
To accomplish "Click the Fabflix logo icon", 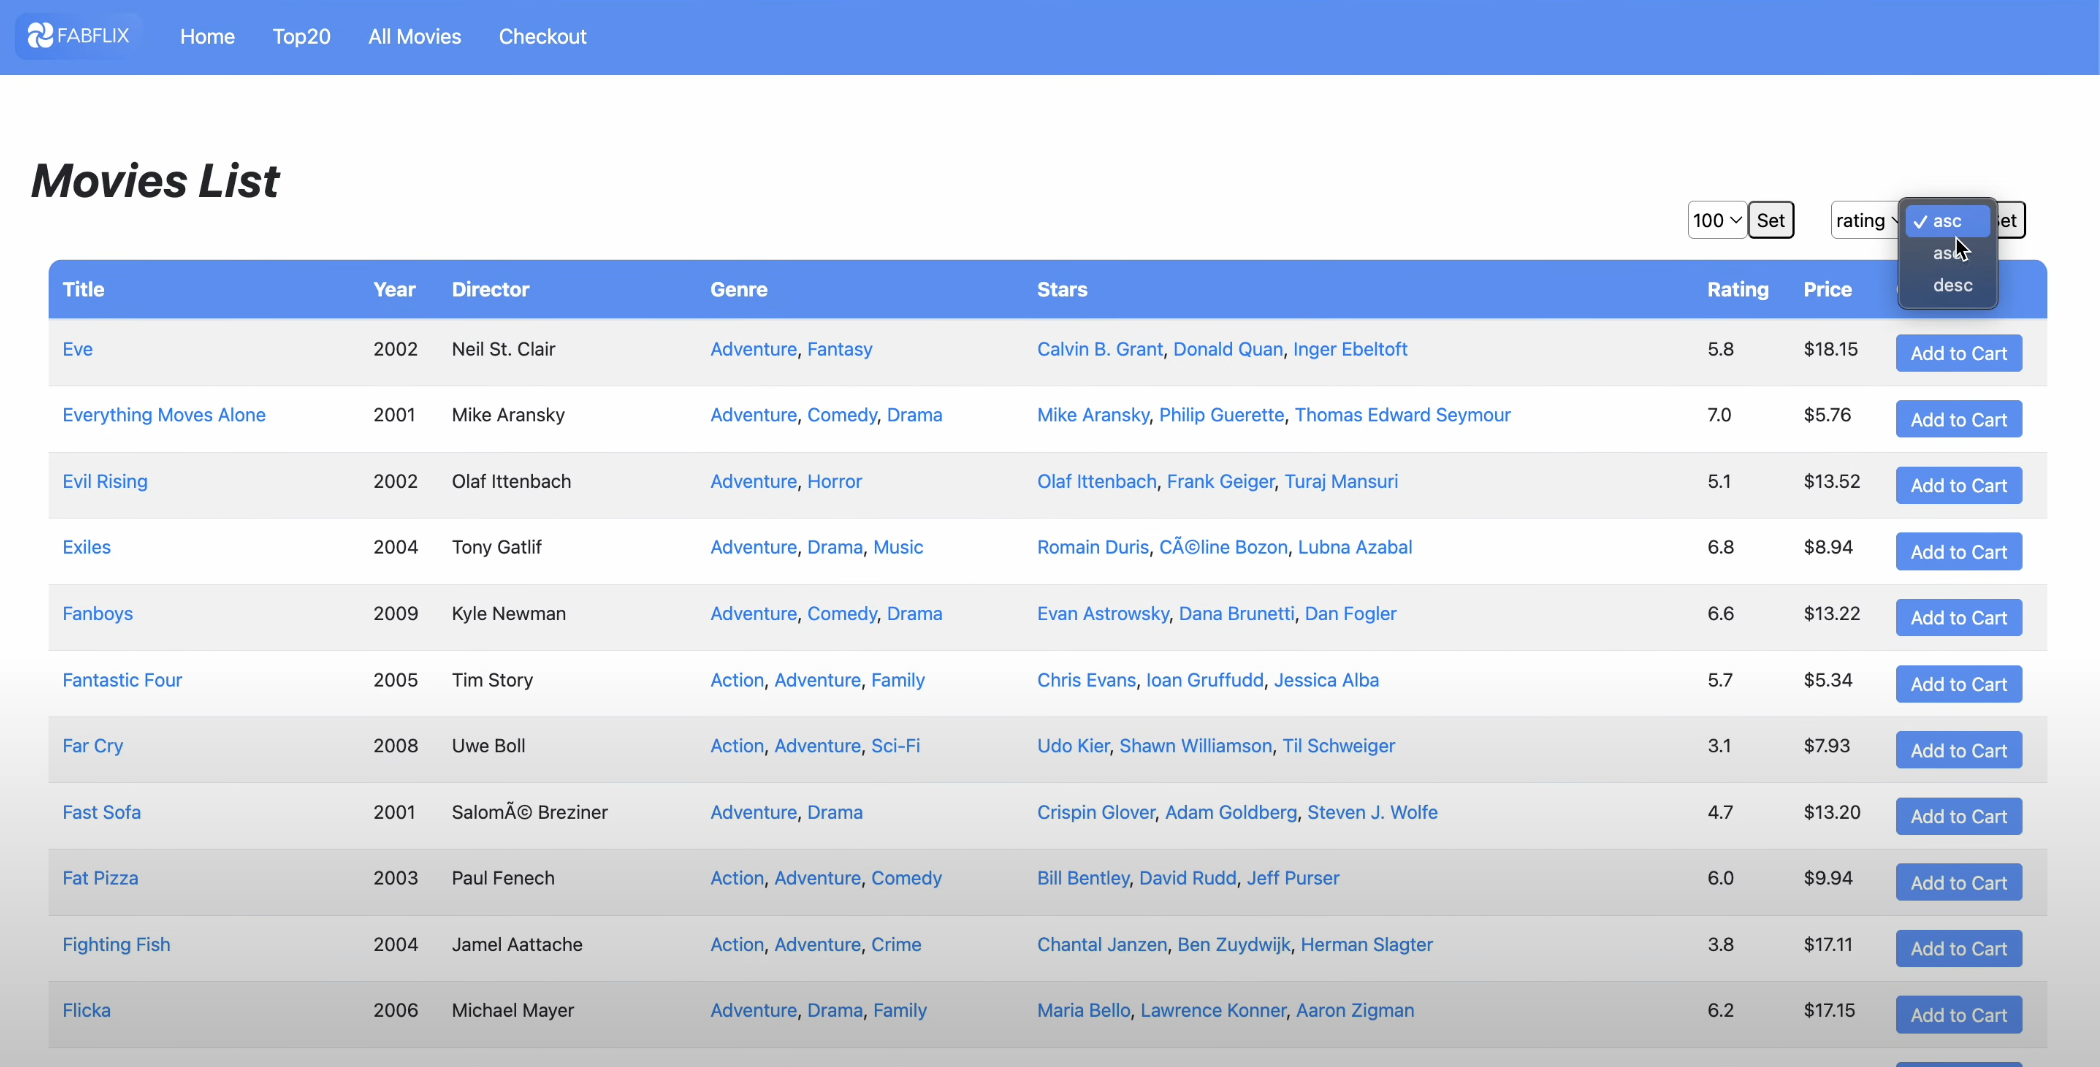I will [40, 36].
